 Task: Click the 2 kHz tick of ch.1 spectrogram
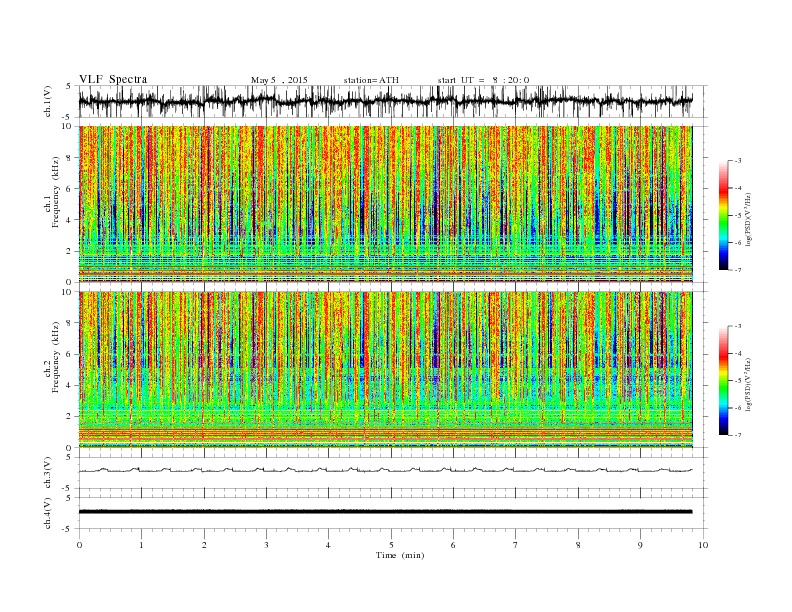coord(70,251)
